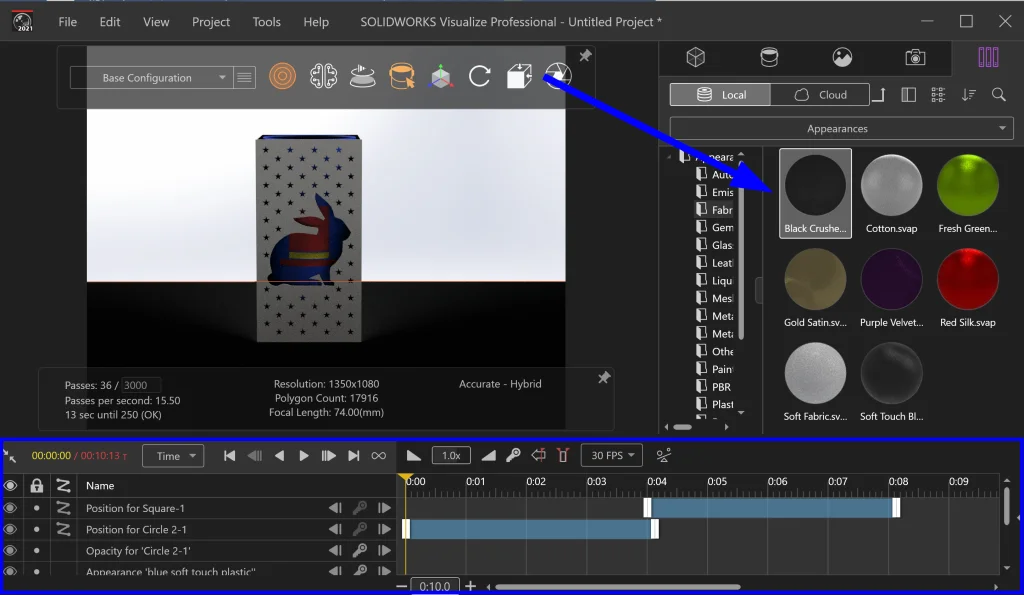Click the appearance selection paint bucket tool
Image resolution: width=1024 pixels, height=595 pixels.
click(401, 76)
